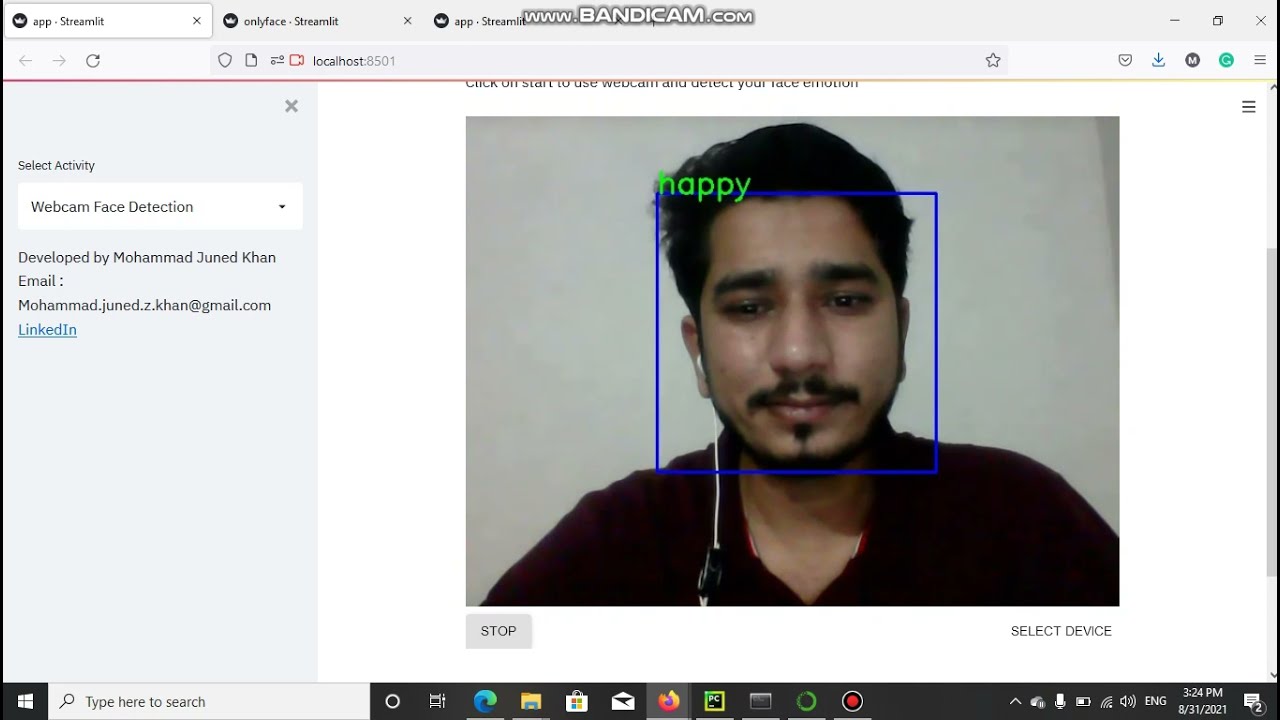Open PyCharm from taskbar
The height and width of the screenshot is (720, 1280).
click(715, 701)
